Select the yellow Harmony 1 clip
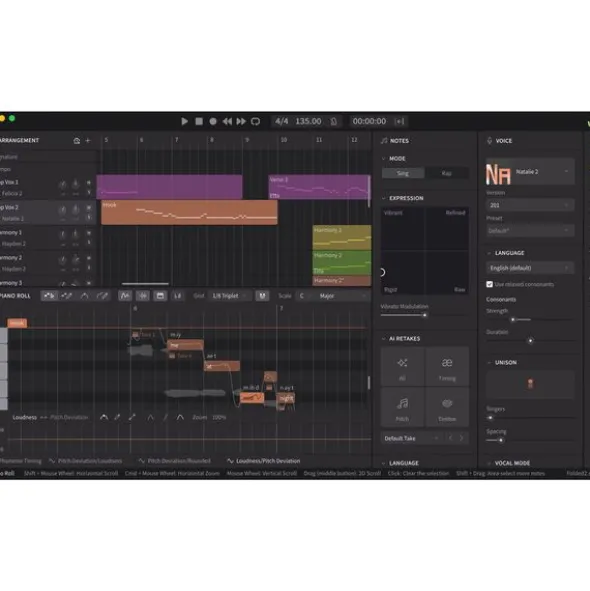The height and width of the screenshot is (591, 590). pos(342,238)
